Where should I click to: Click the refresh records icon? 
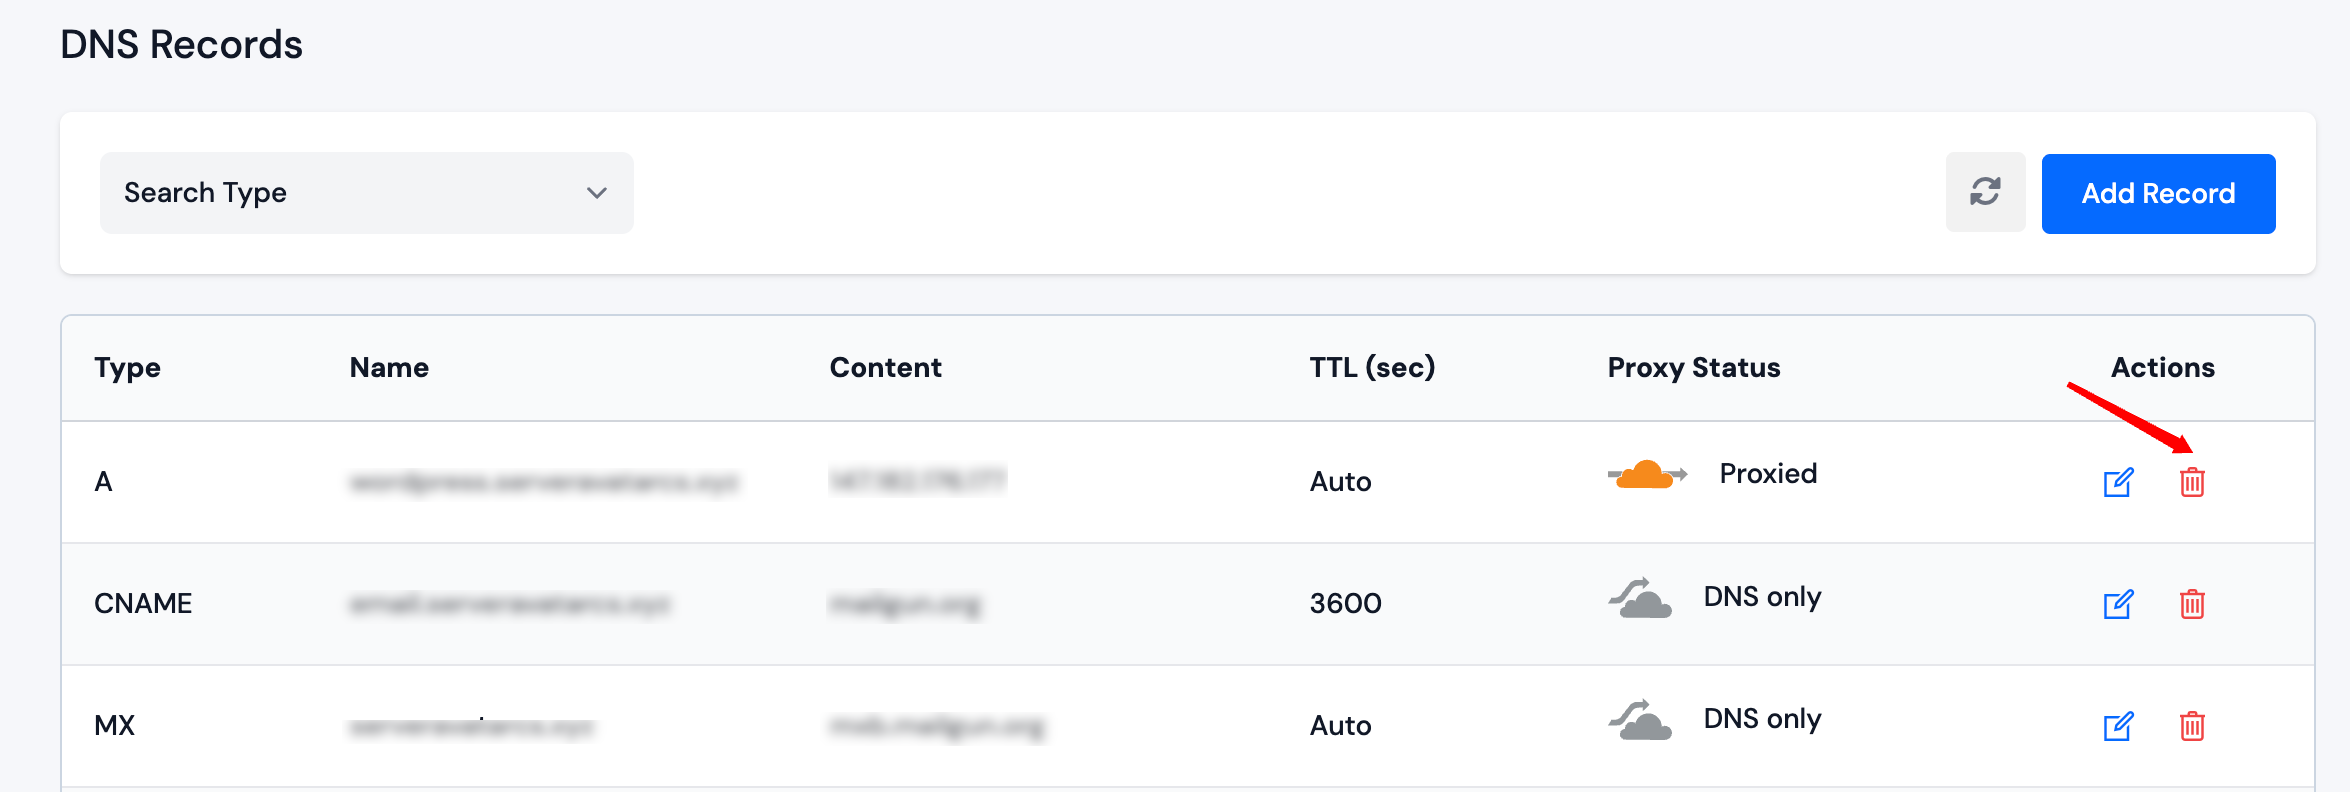pyautogui.click(x=1985, y=192)
